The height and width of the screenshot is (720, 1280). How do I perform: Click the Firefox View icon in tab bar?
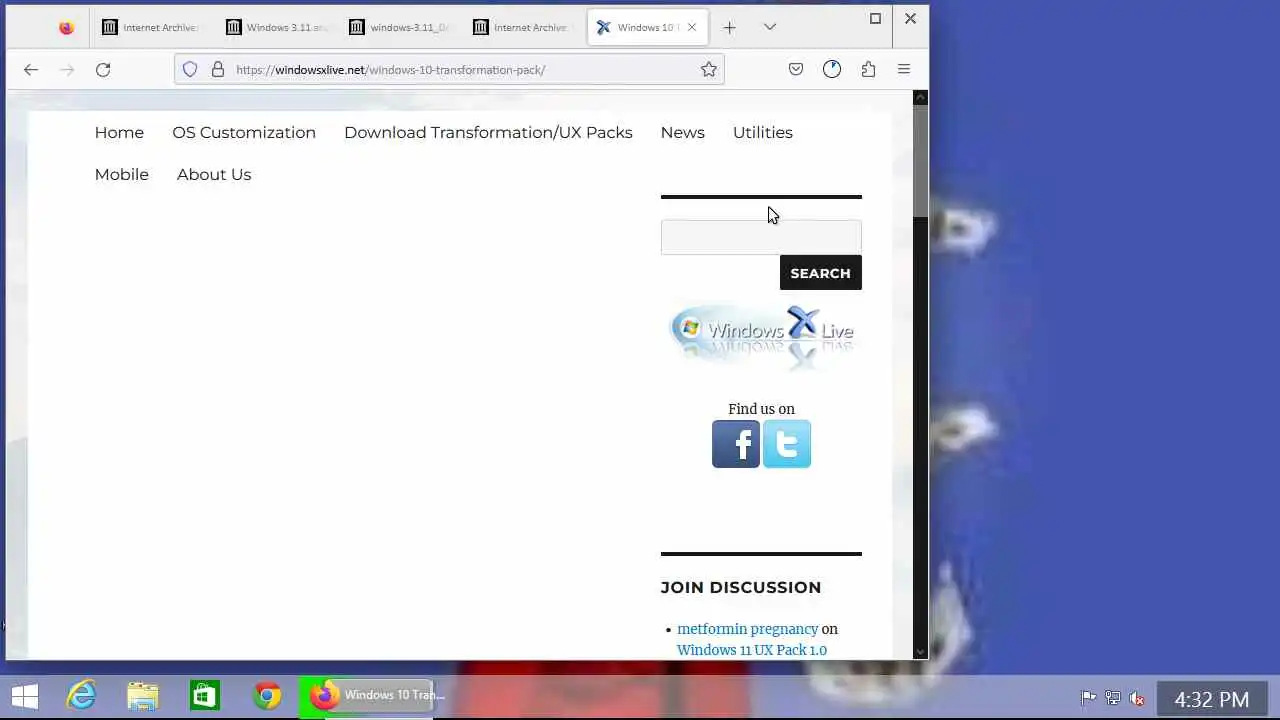pos(66,28)
